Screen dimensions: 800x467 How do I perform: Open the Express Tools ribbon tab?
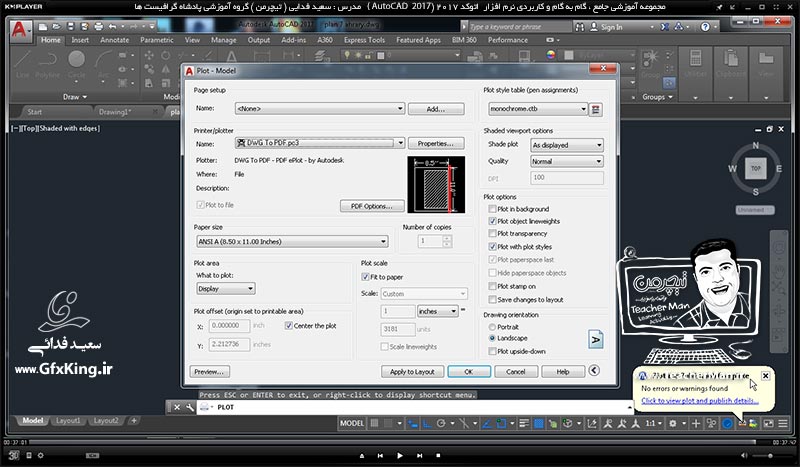[364, 40]
